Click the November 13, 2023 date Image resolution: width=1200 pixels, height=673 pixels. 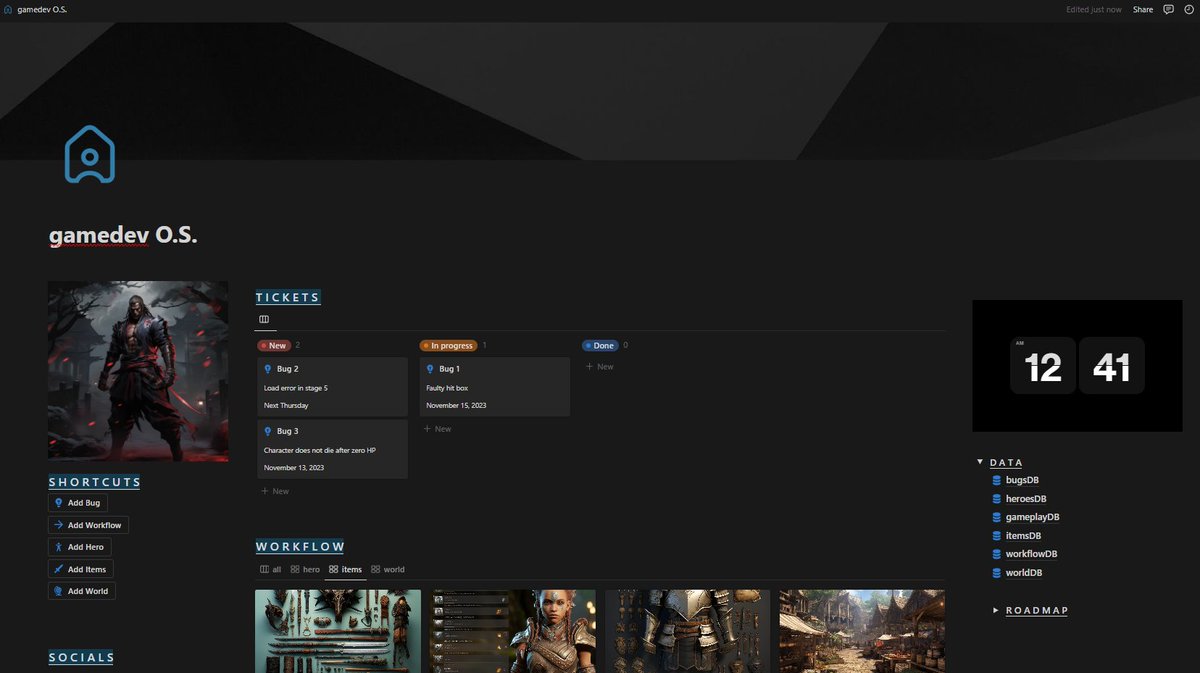[293, 468]
